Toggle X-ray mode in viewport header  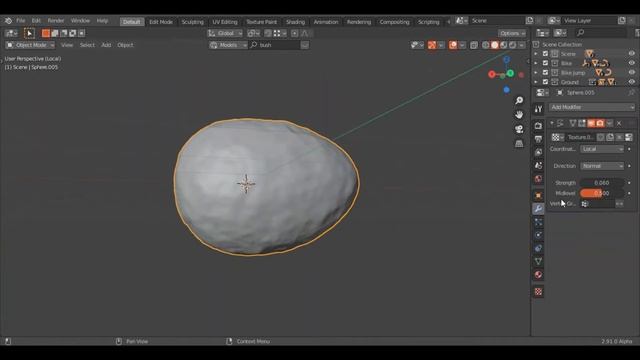pos(473,45)
